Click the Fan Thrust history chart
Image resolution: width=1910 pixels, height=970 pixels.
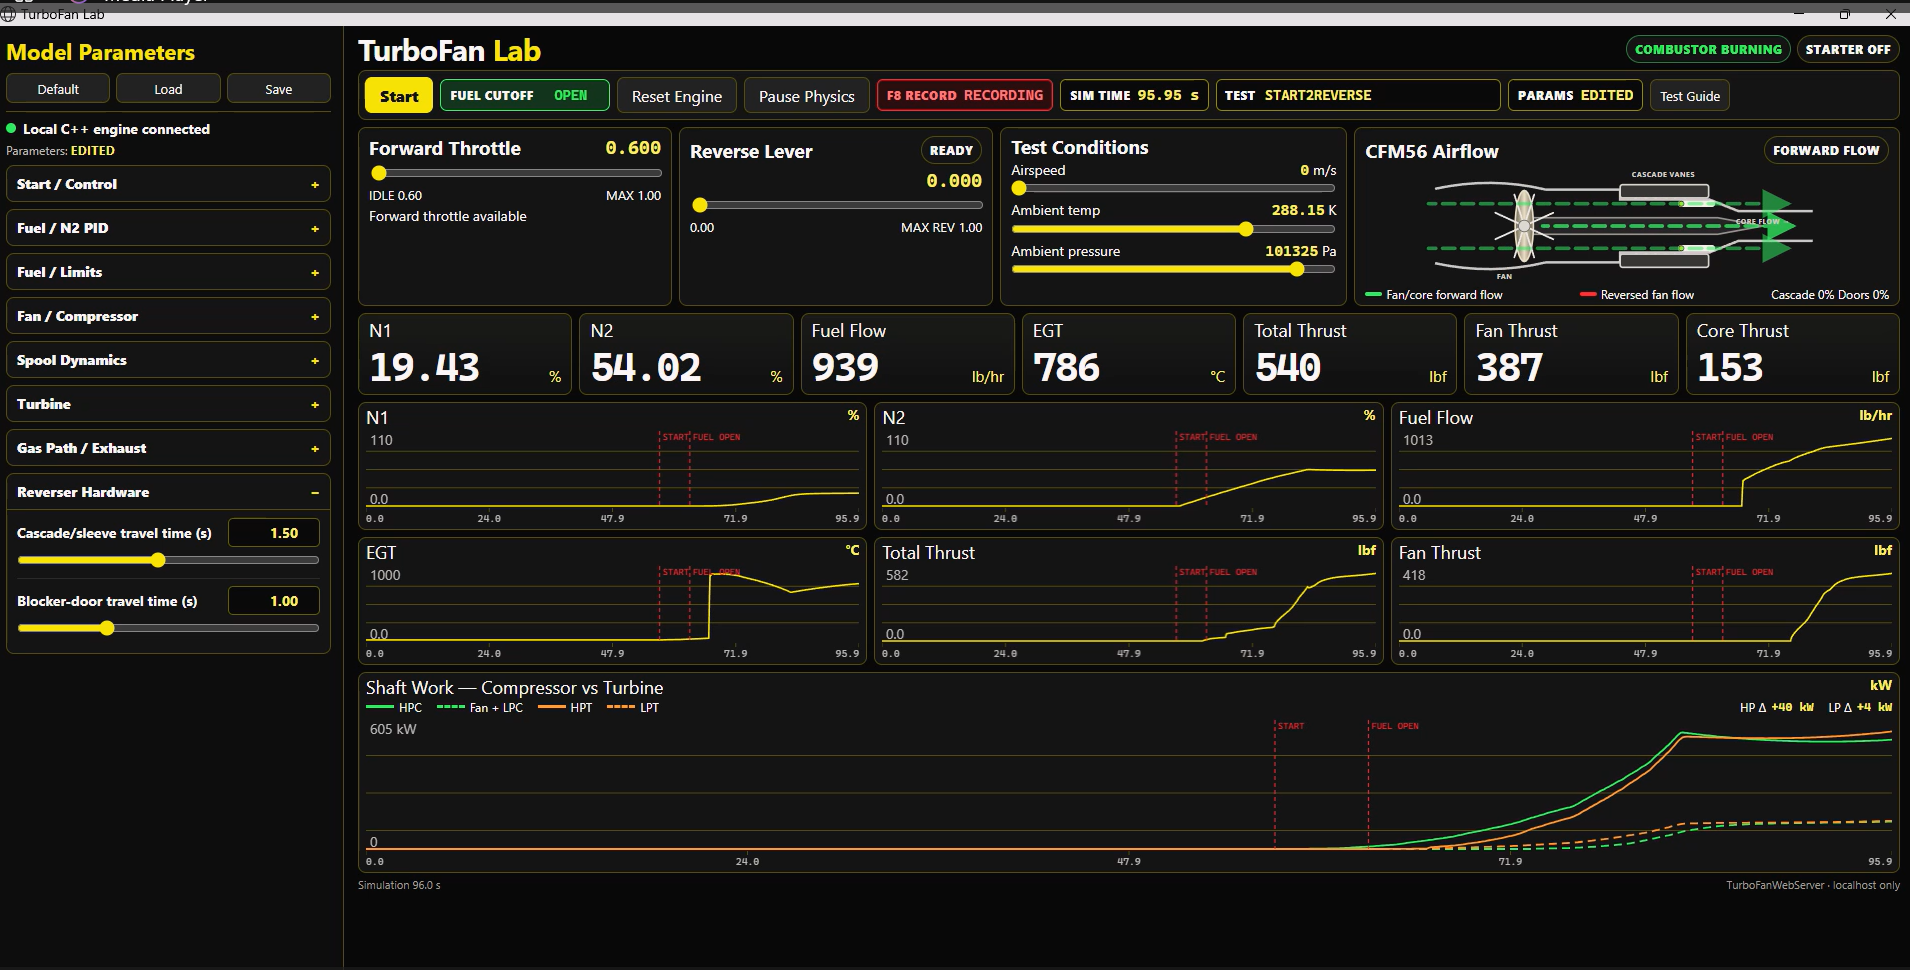tap(1645, 601)
